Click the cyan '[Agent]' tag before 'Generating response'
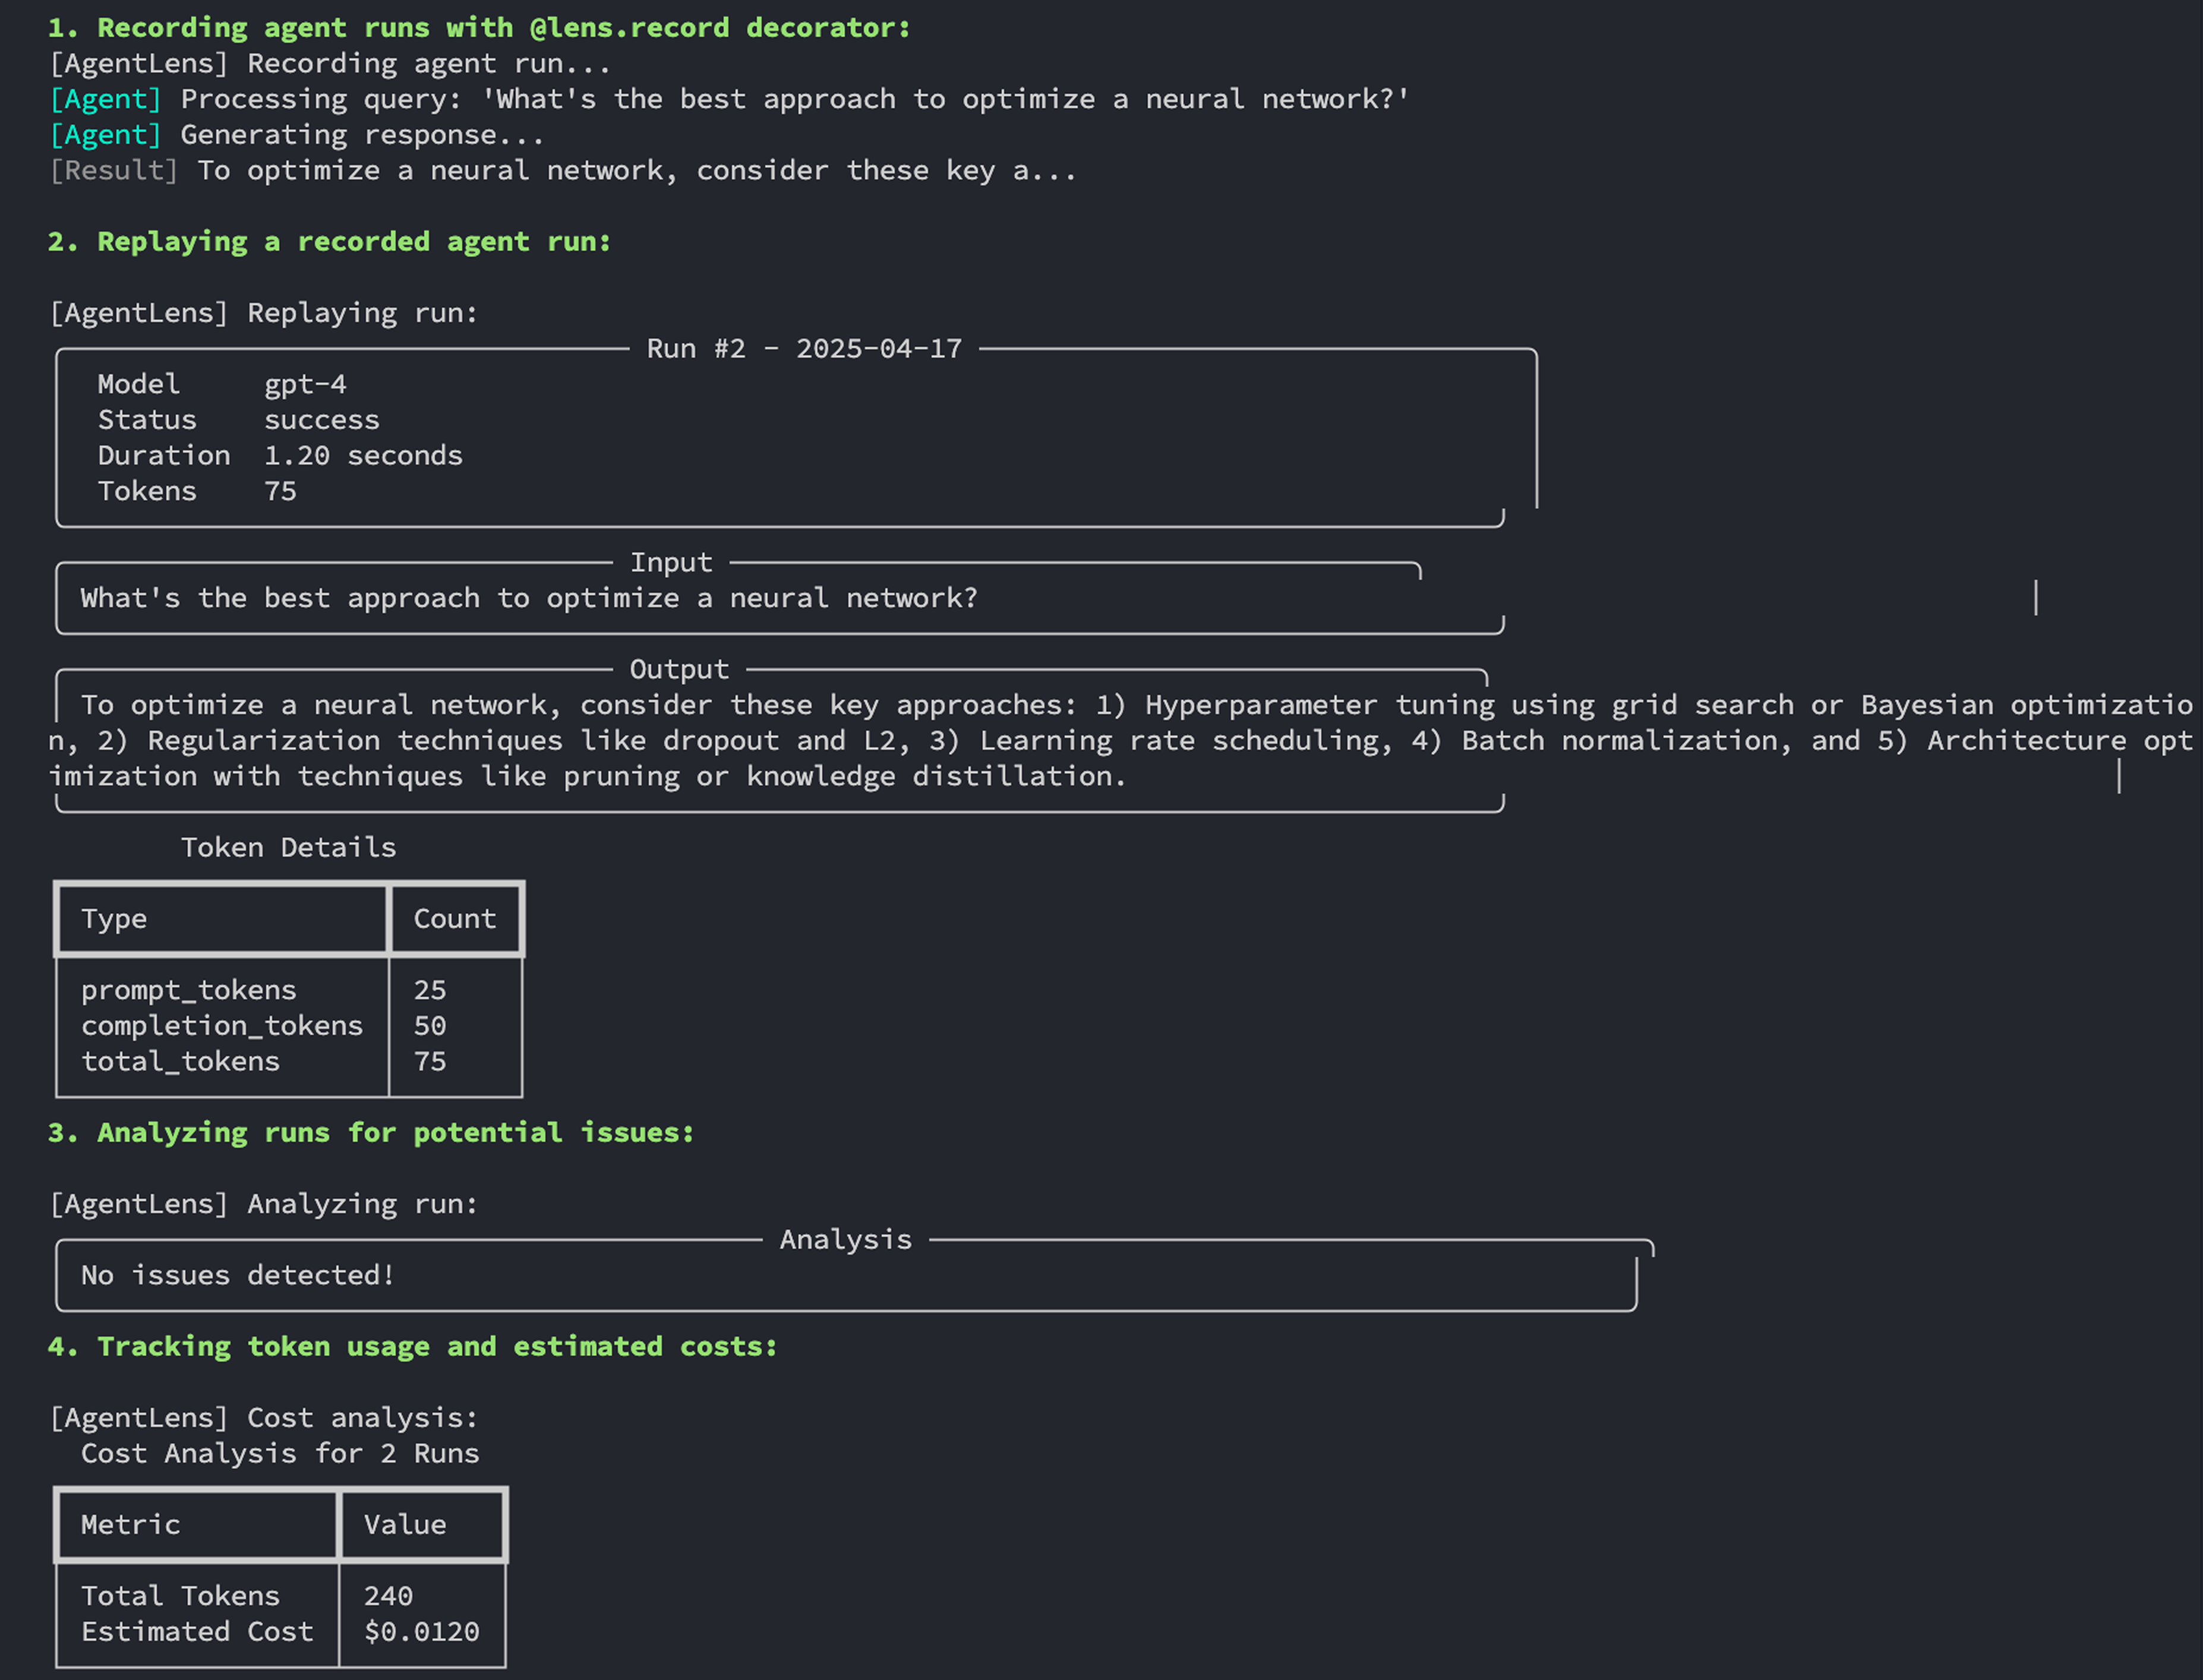 click(x=105, y=135)
